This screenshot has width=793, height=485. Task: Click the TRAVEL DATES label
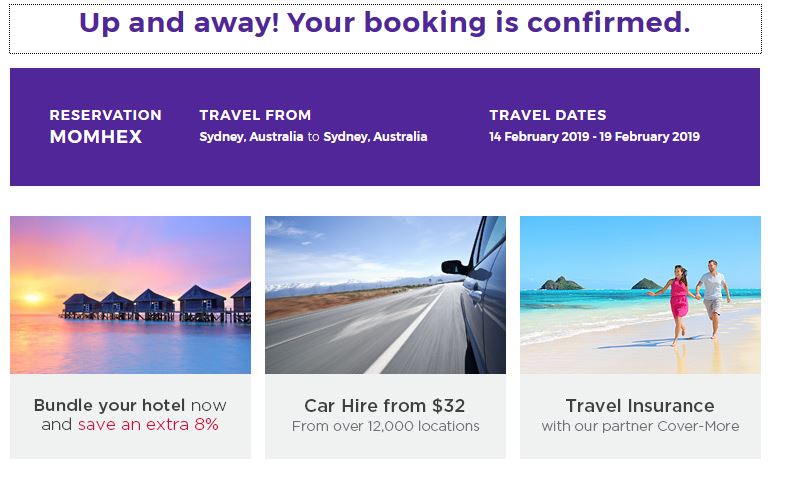[x=548, y=115]
